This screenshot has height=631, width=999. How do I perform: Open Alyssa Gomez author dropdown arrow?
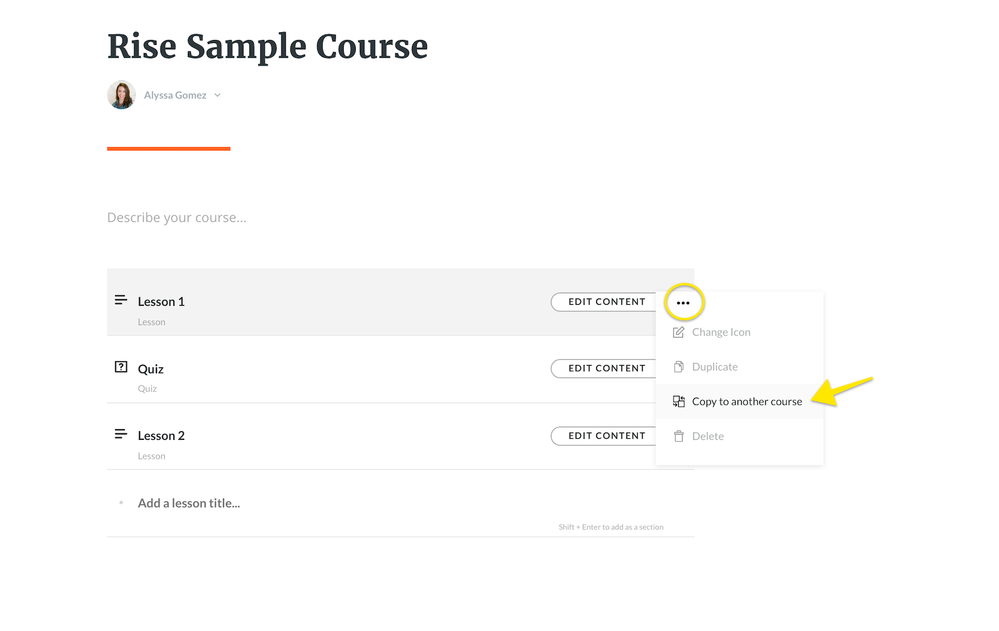click(217, 96)
